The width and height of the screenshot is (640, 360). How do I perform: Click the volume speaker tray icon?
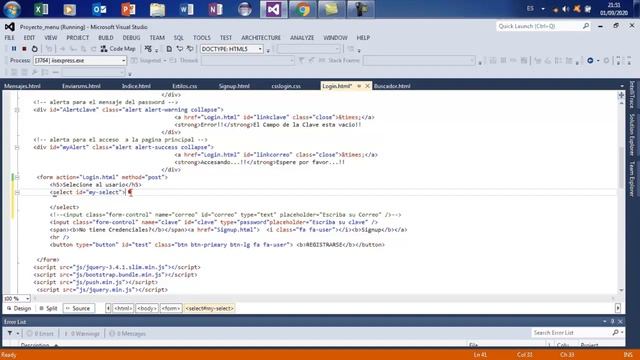[565, 9]
